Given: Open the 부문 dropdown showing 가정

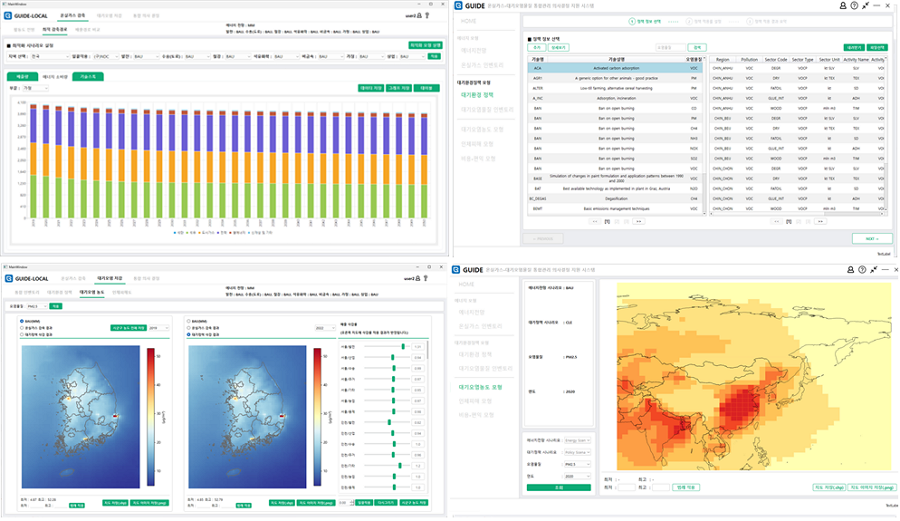Looking at the screenshot, I should [35, 88].
